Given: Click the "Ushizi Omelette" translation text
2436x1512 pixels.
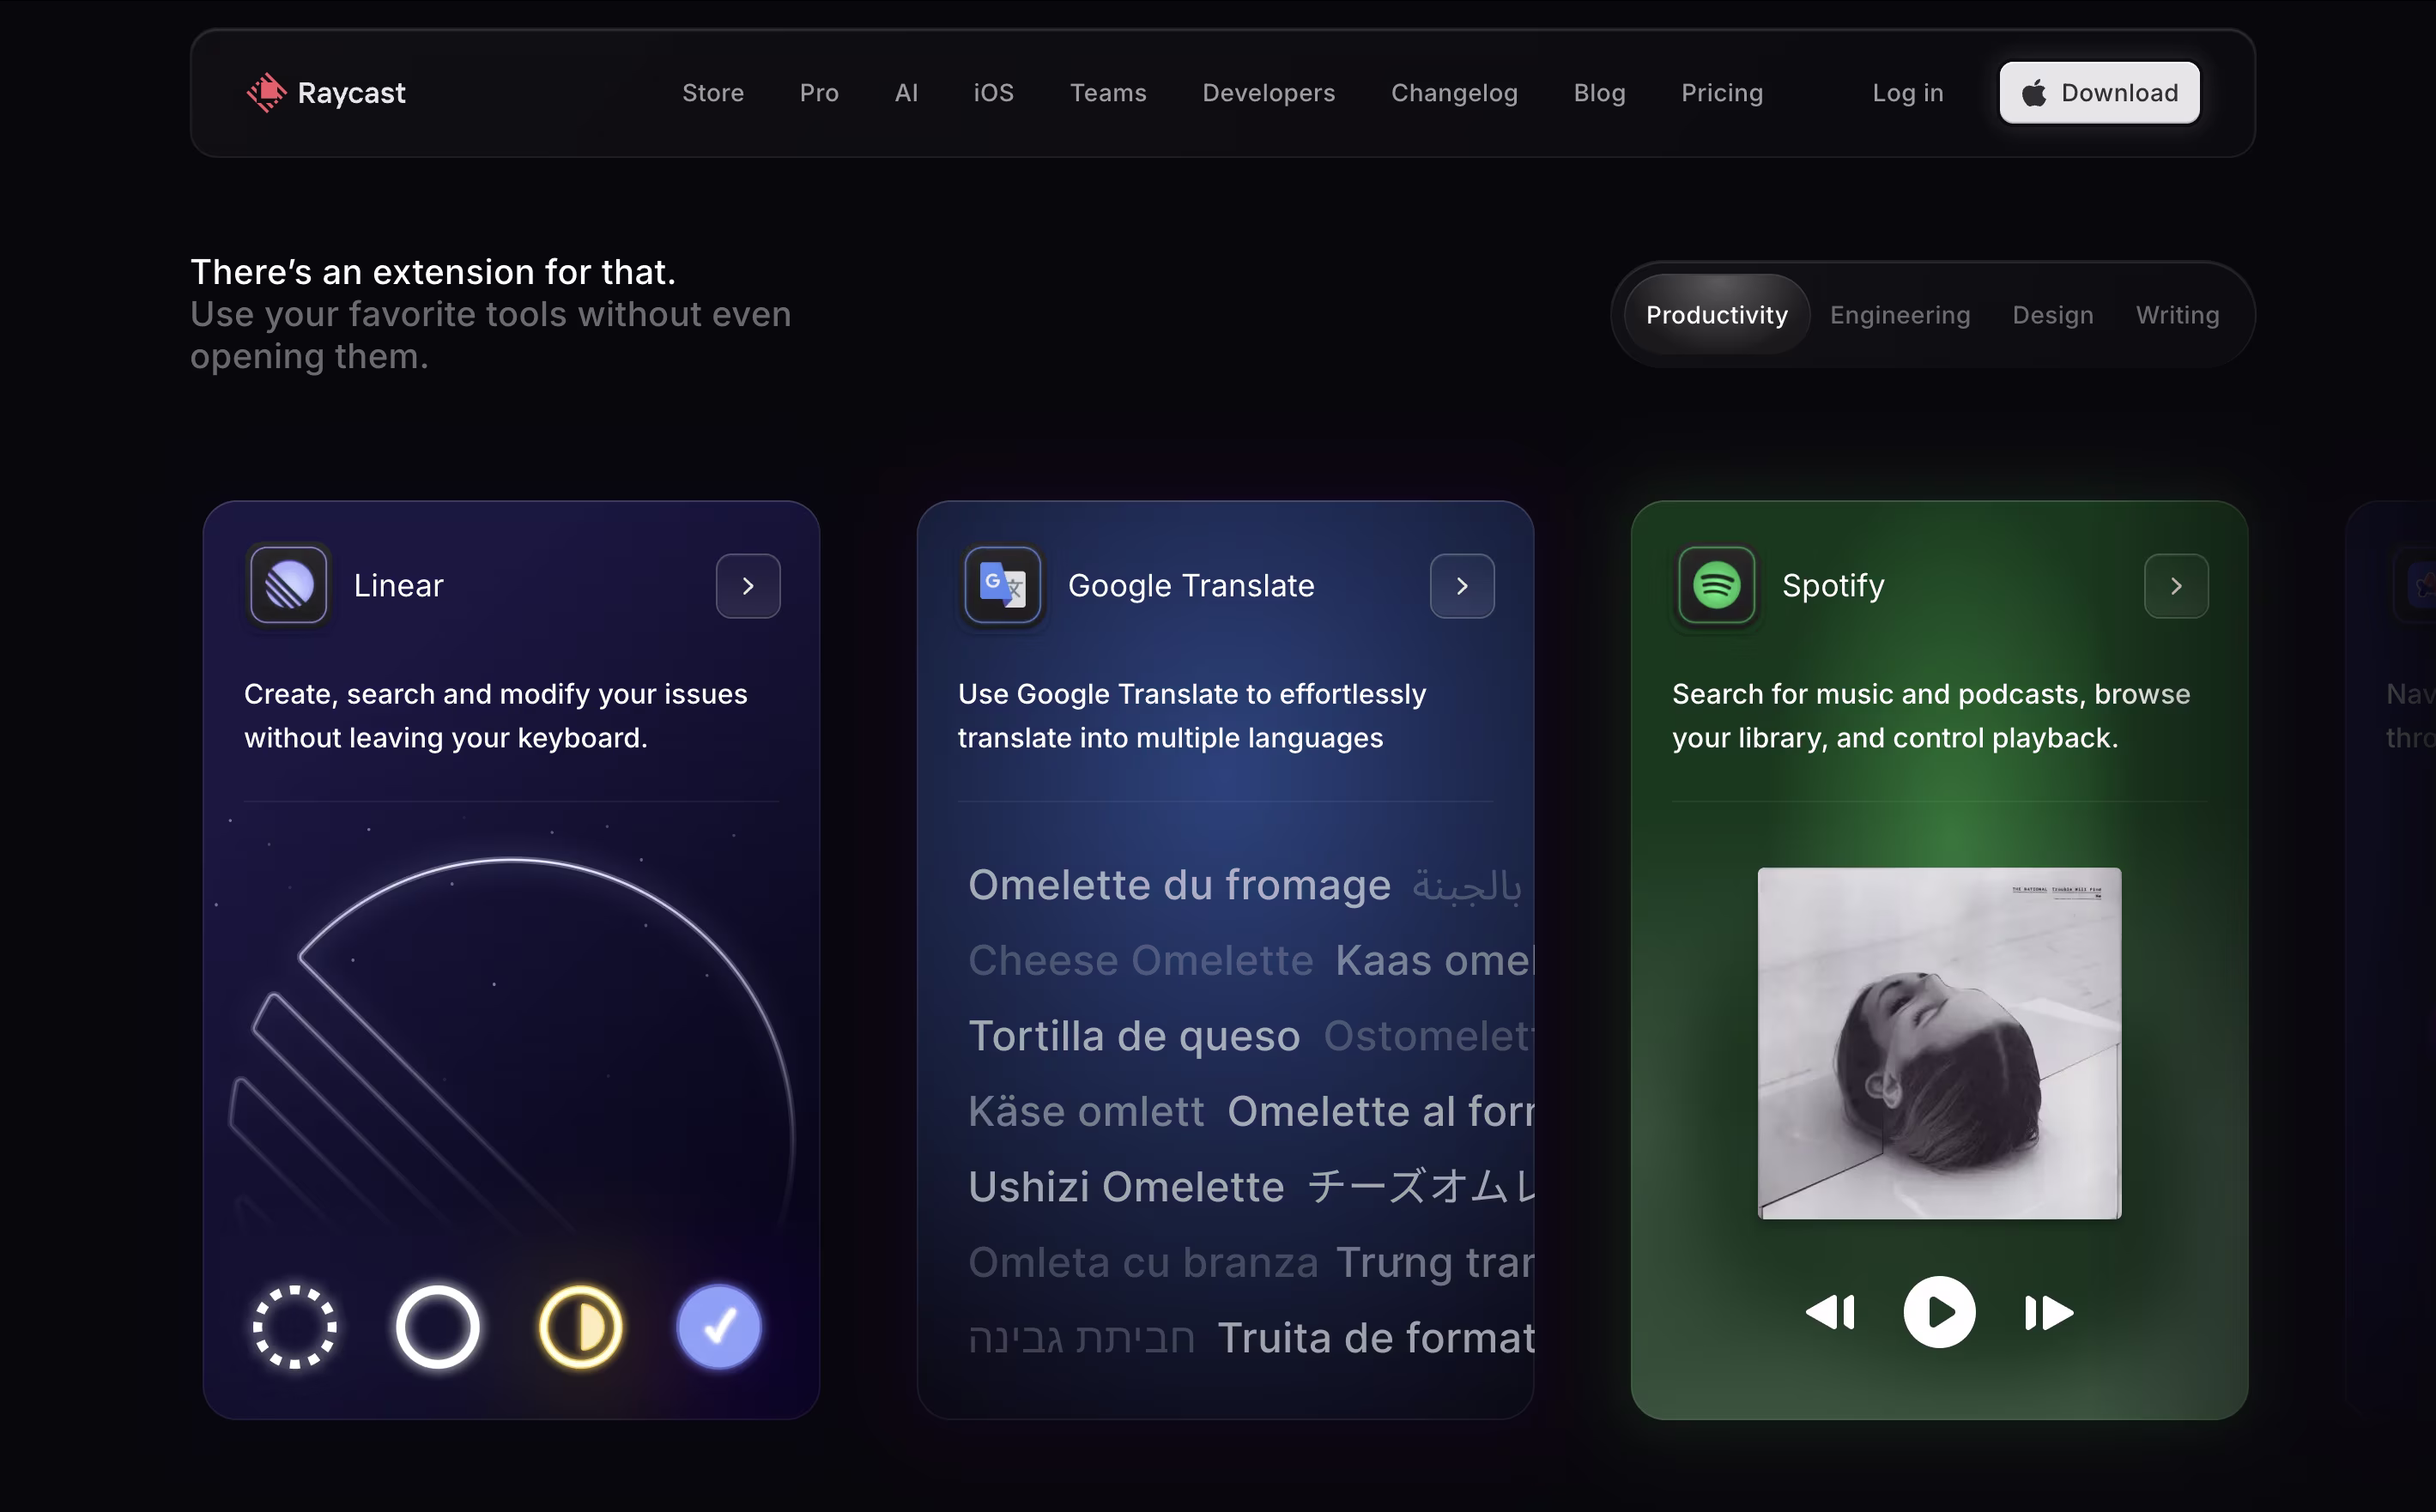Looking at the screenshot, I should 1126,1187.
